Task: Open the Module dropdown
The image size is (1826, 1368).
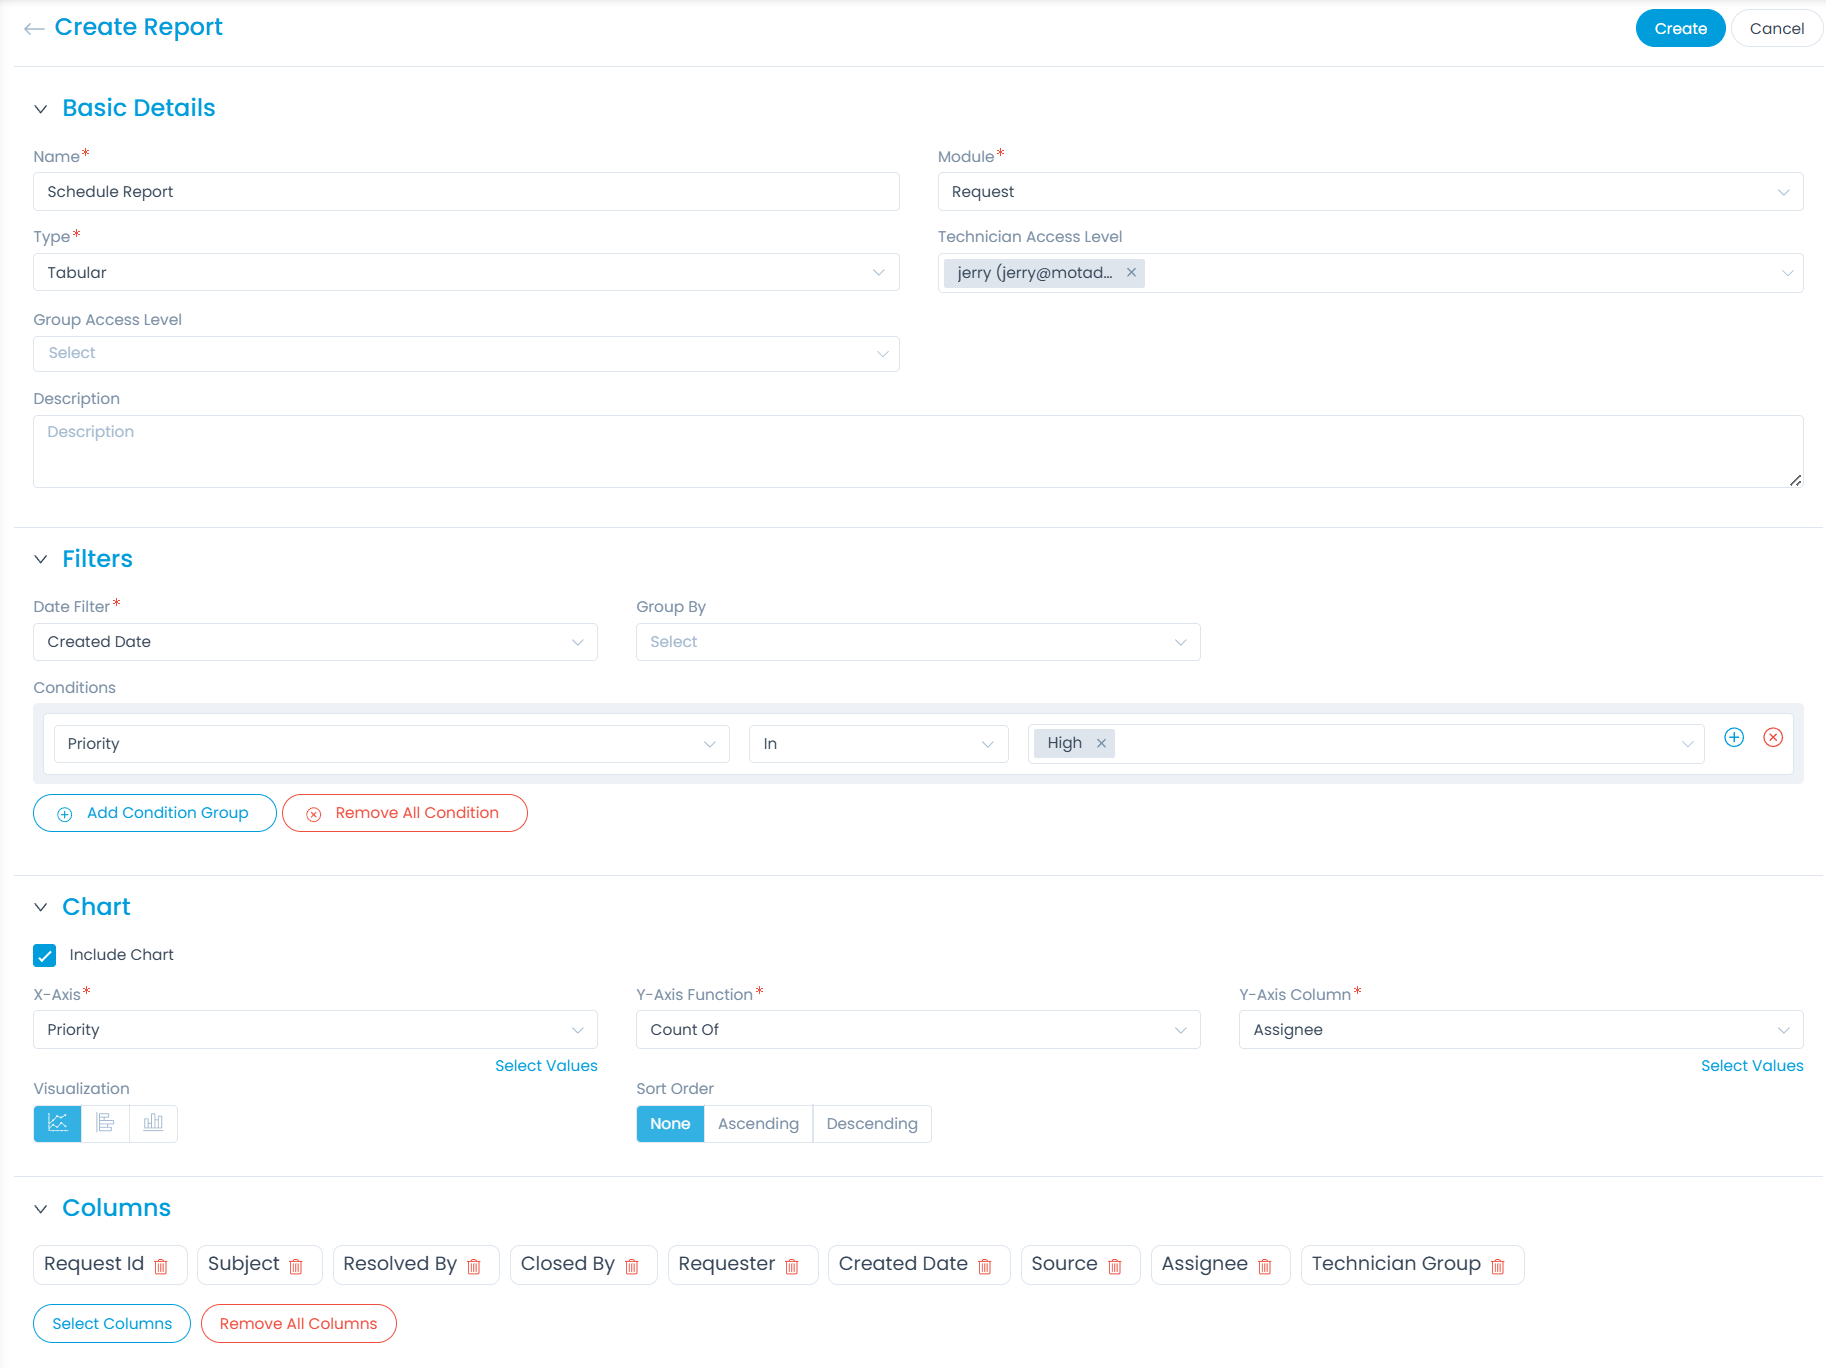Action: (1369, 192)
